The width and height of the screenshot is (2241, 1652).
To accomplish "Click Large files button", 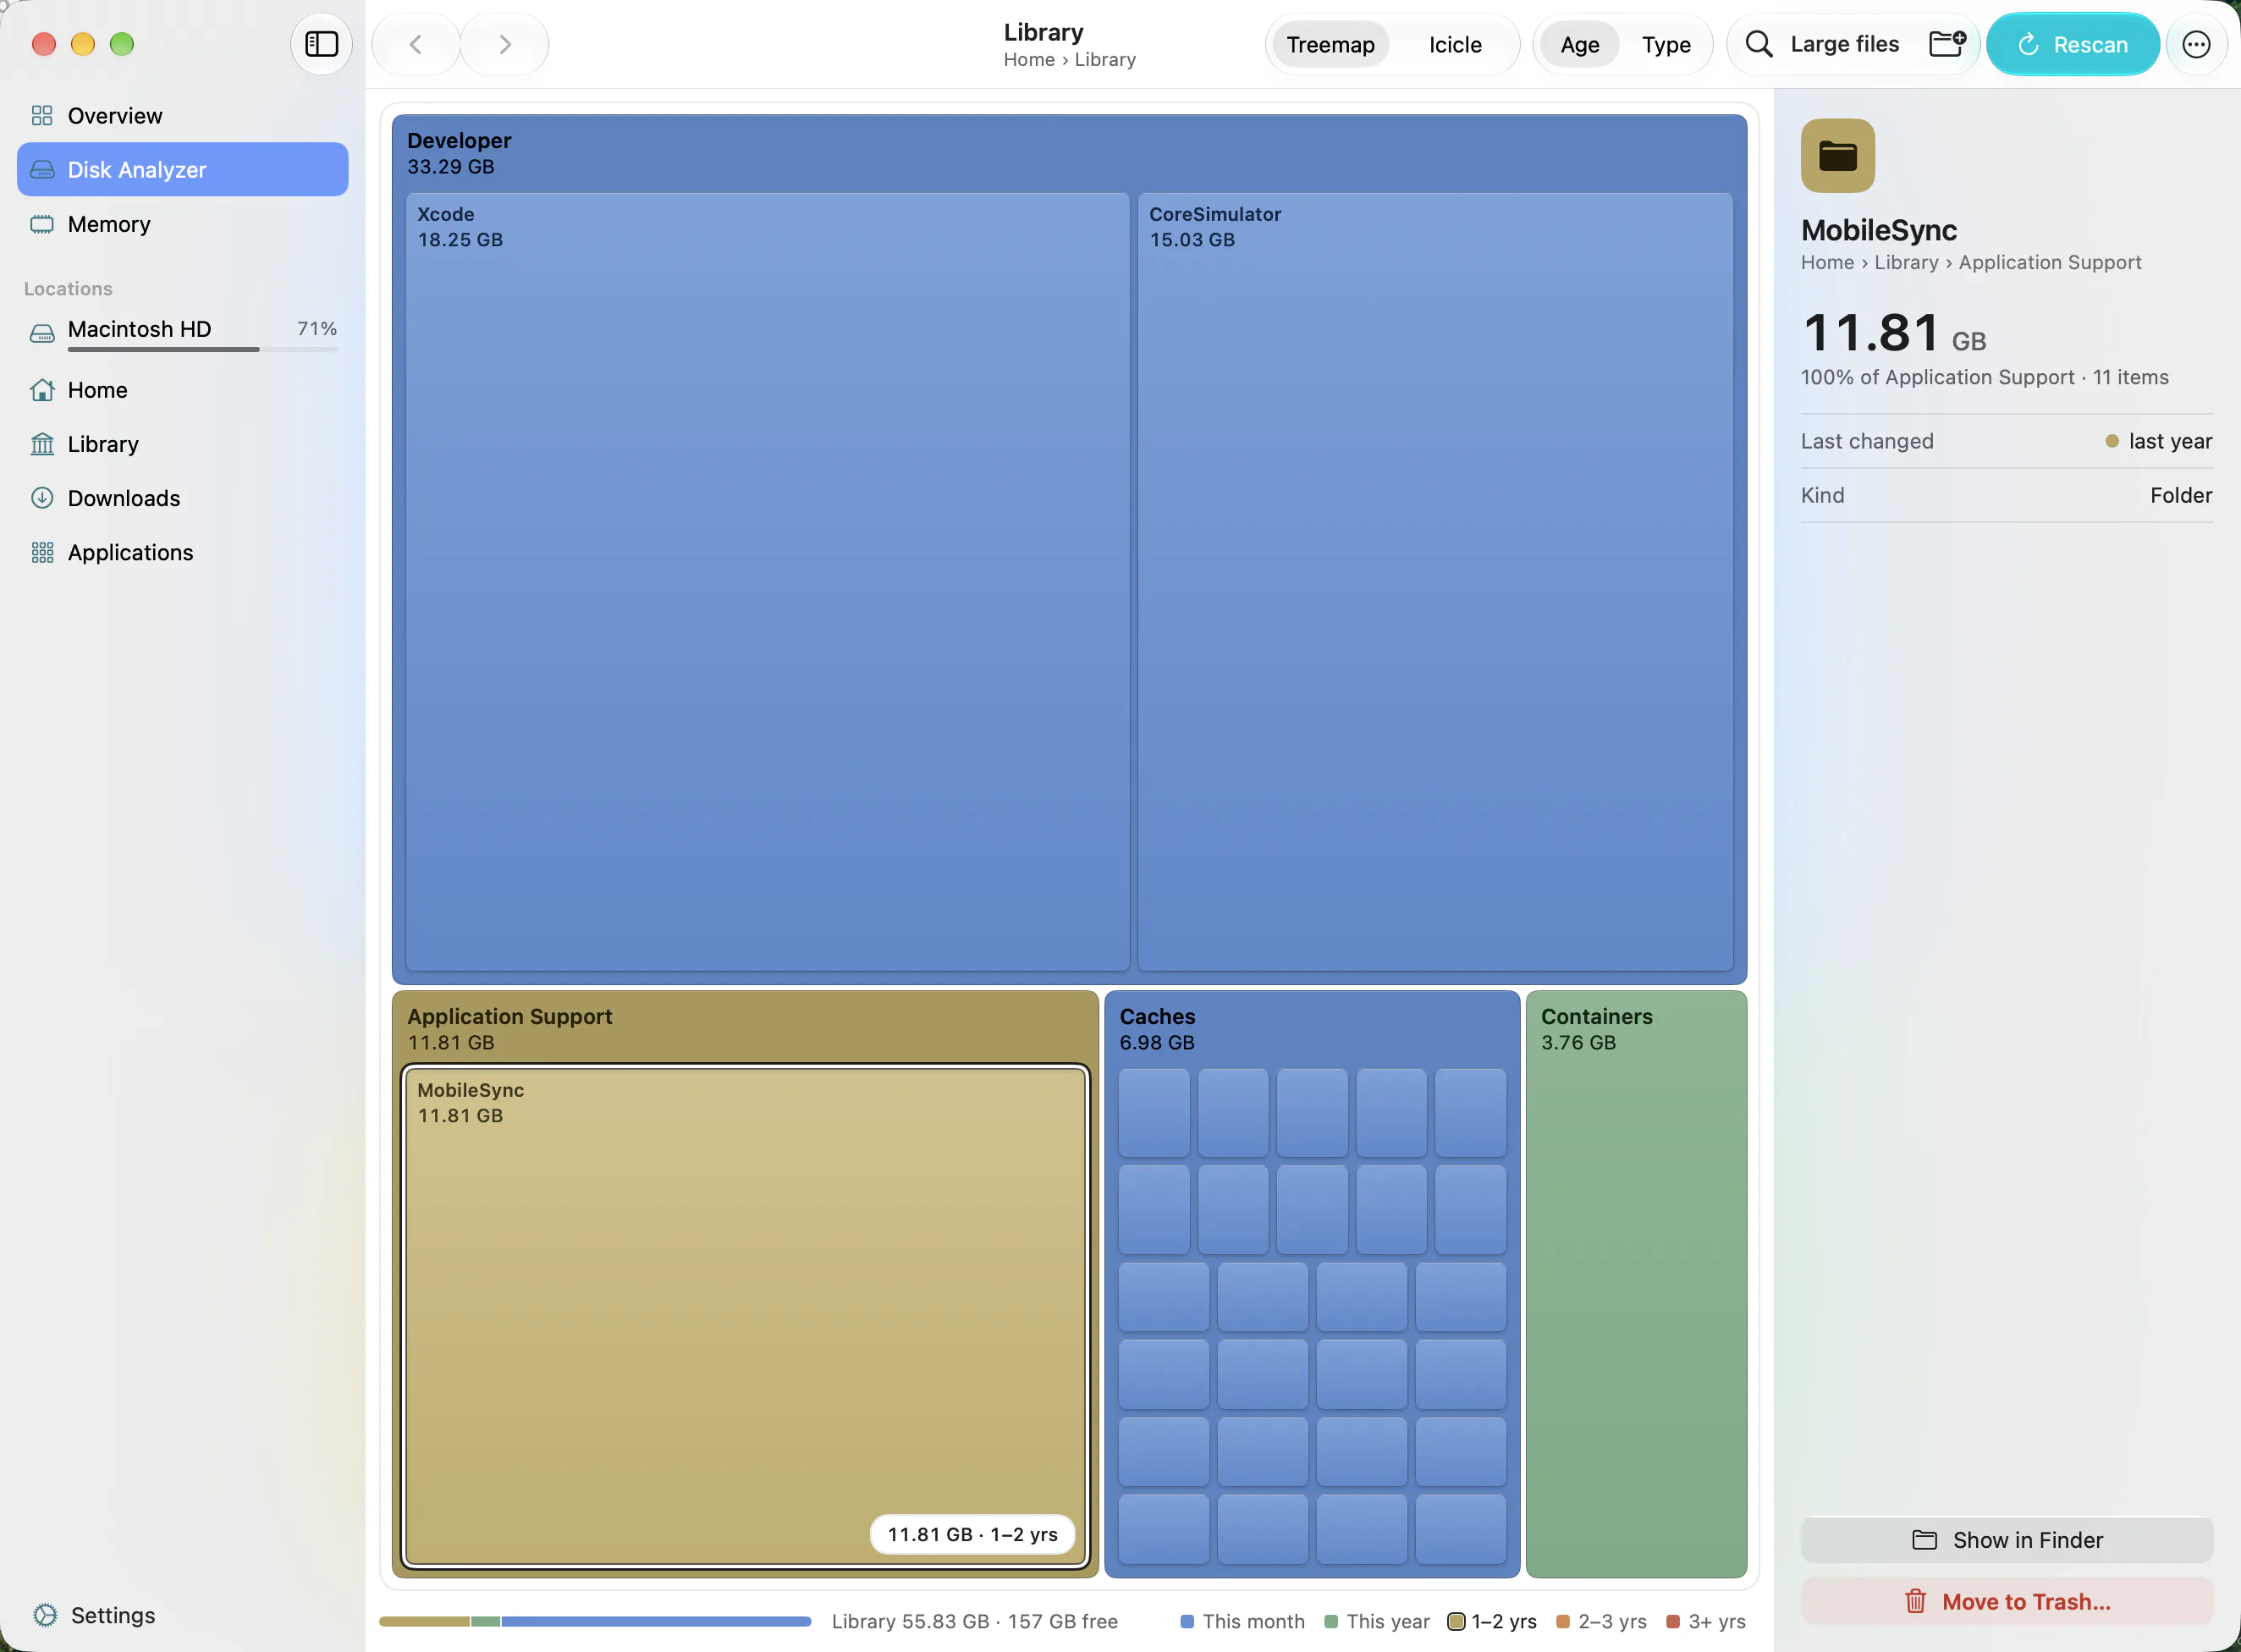I will coord(1844,44).
